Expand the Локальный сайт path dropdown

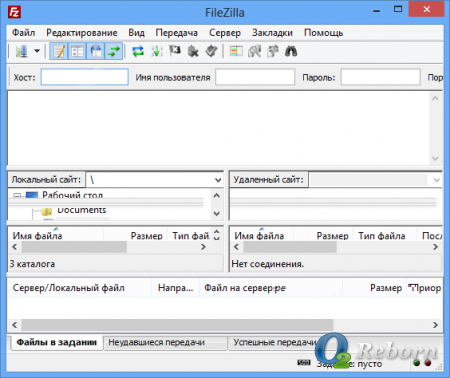click(x=218, y=180)
